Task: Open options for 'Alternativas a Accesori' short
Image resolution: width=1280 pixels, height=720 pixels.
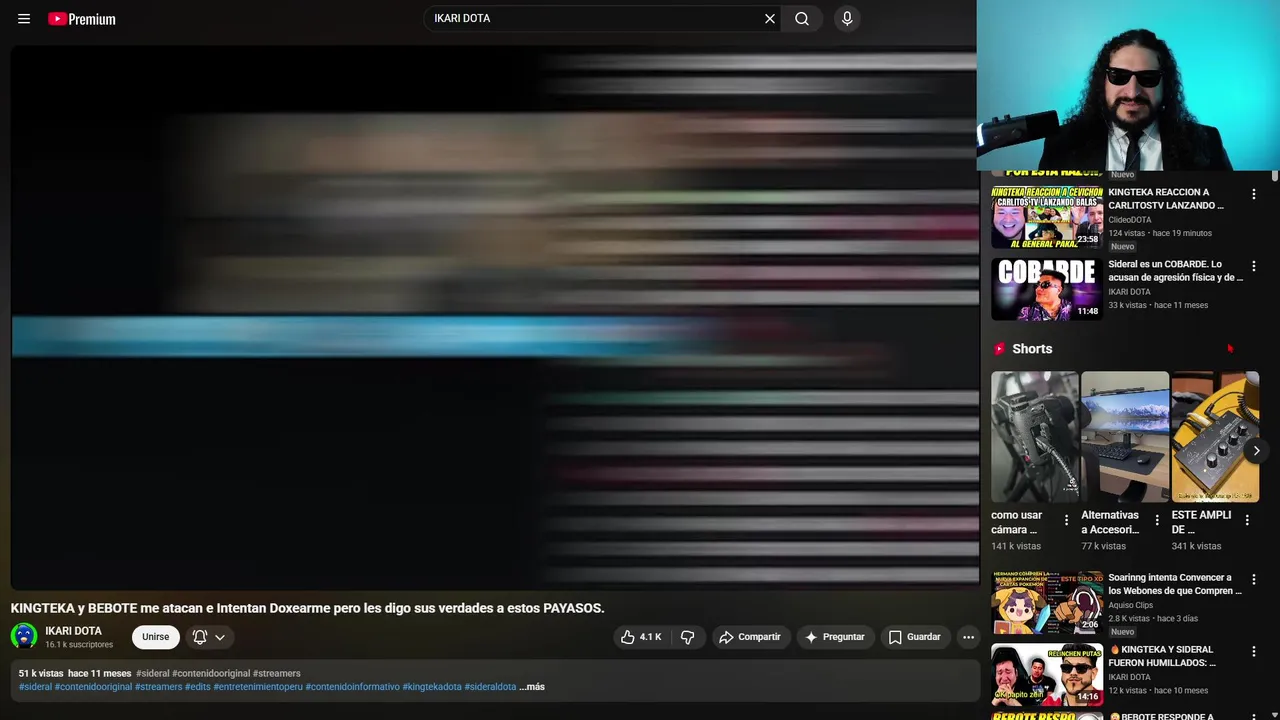Action: point(1157,520)
